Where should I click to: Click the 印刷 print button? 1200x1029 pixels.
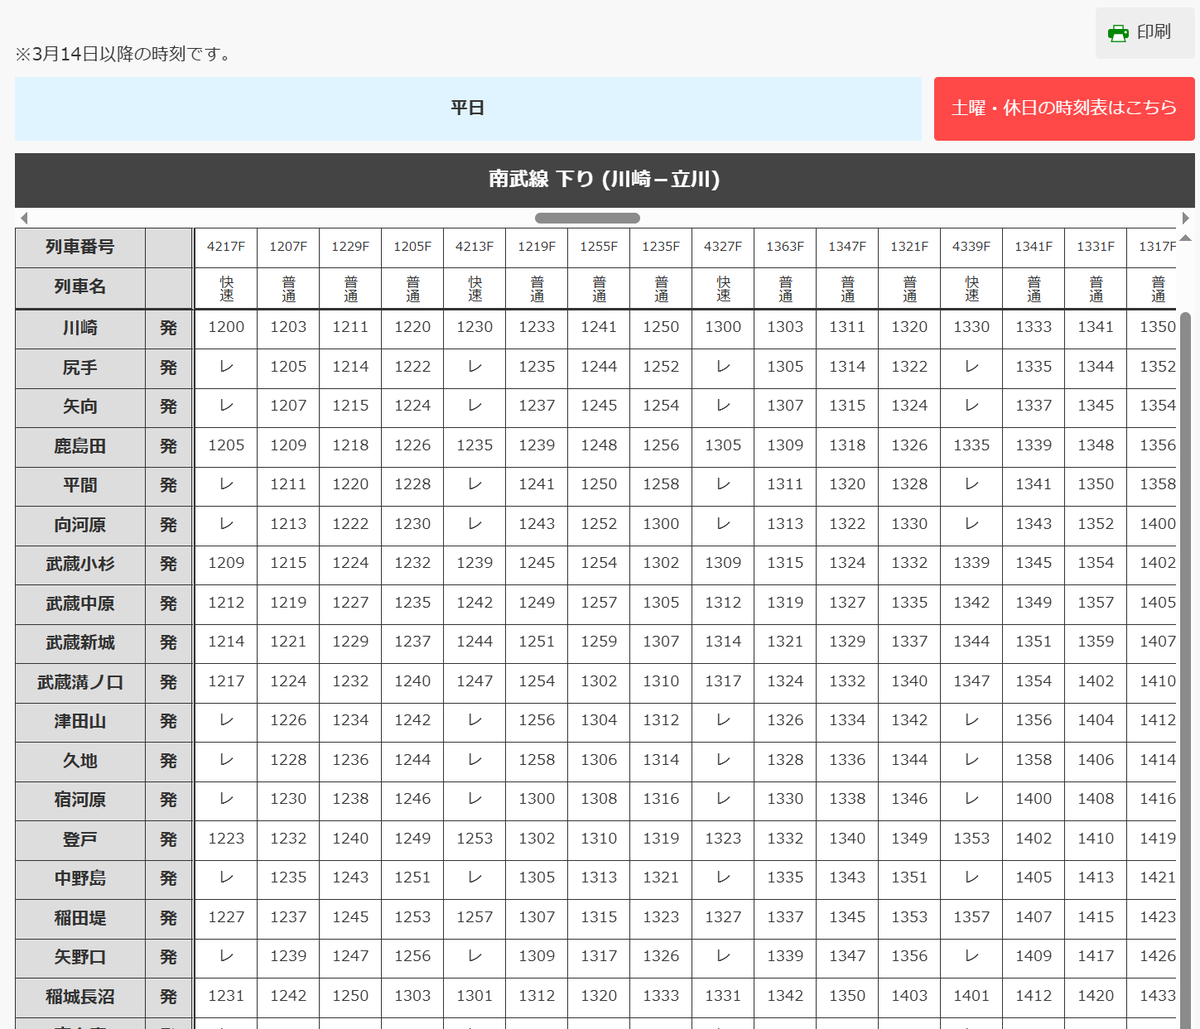1144,32
